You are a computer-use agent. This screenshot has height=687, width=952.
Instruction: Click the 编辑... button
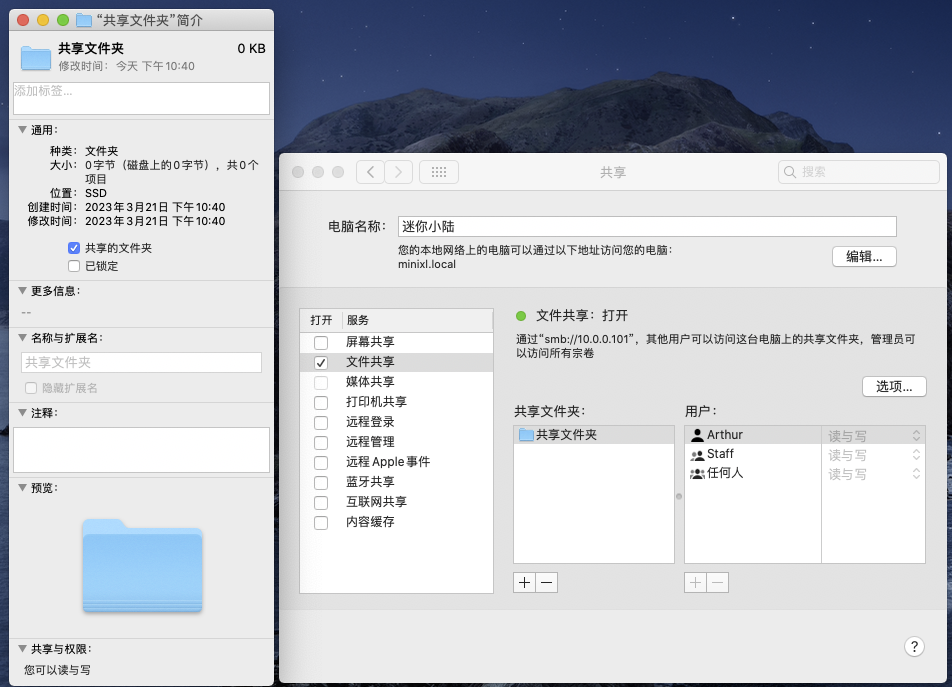coord(864,256)
